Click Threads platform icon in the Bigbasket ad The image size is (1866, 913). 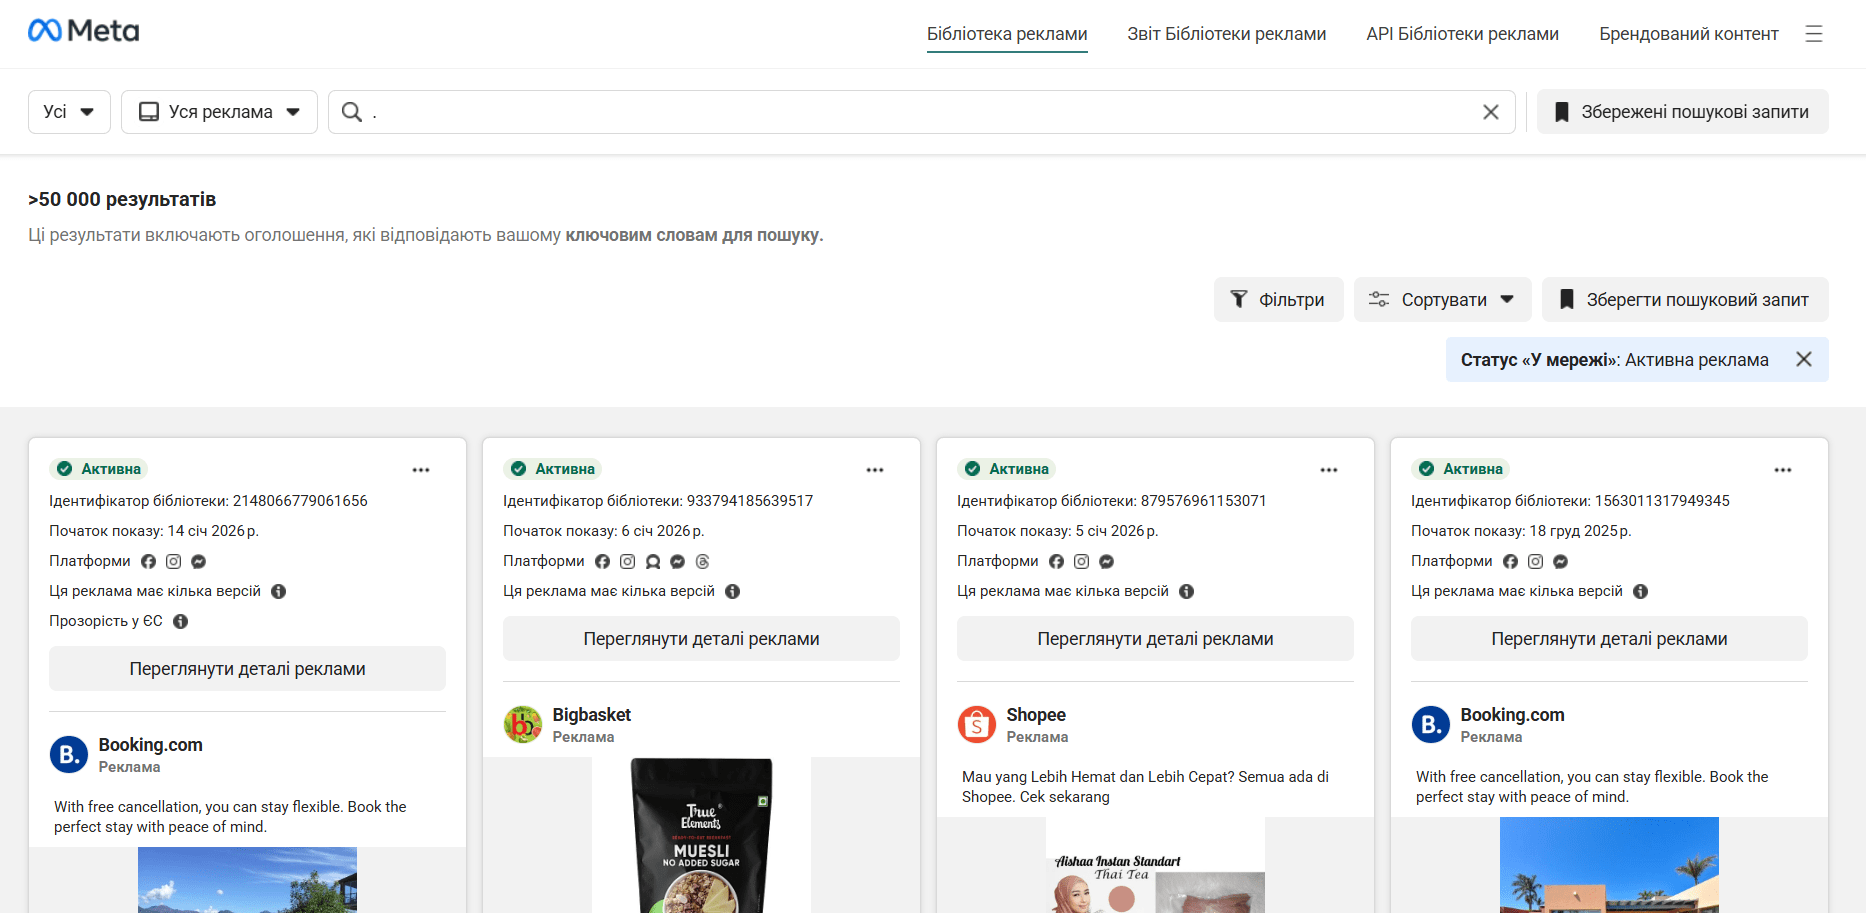(703, 562)
